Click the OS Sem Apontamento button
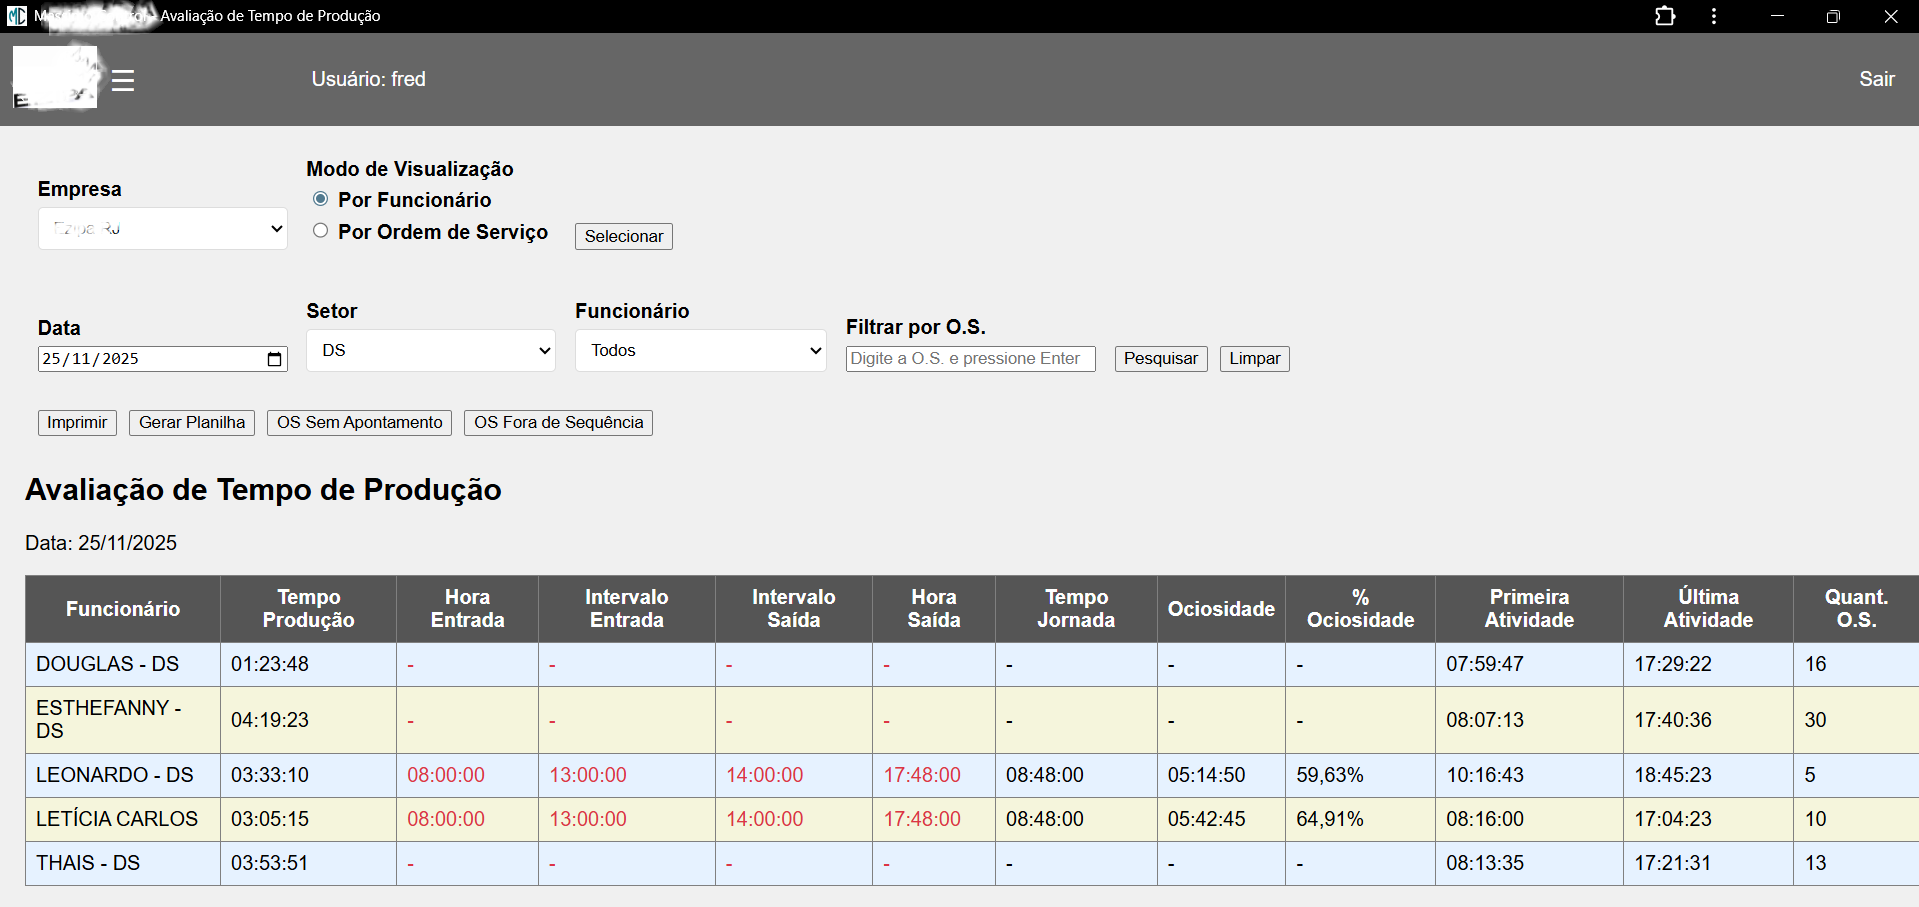 click(359, 423)
